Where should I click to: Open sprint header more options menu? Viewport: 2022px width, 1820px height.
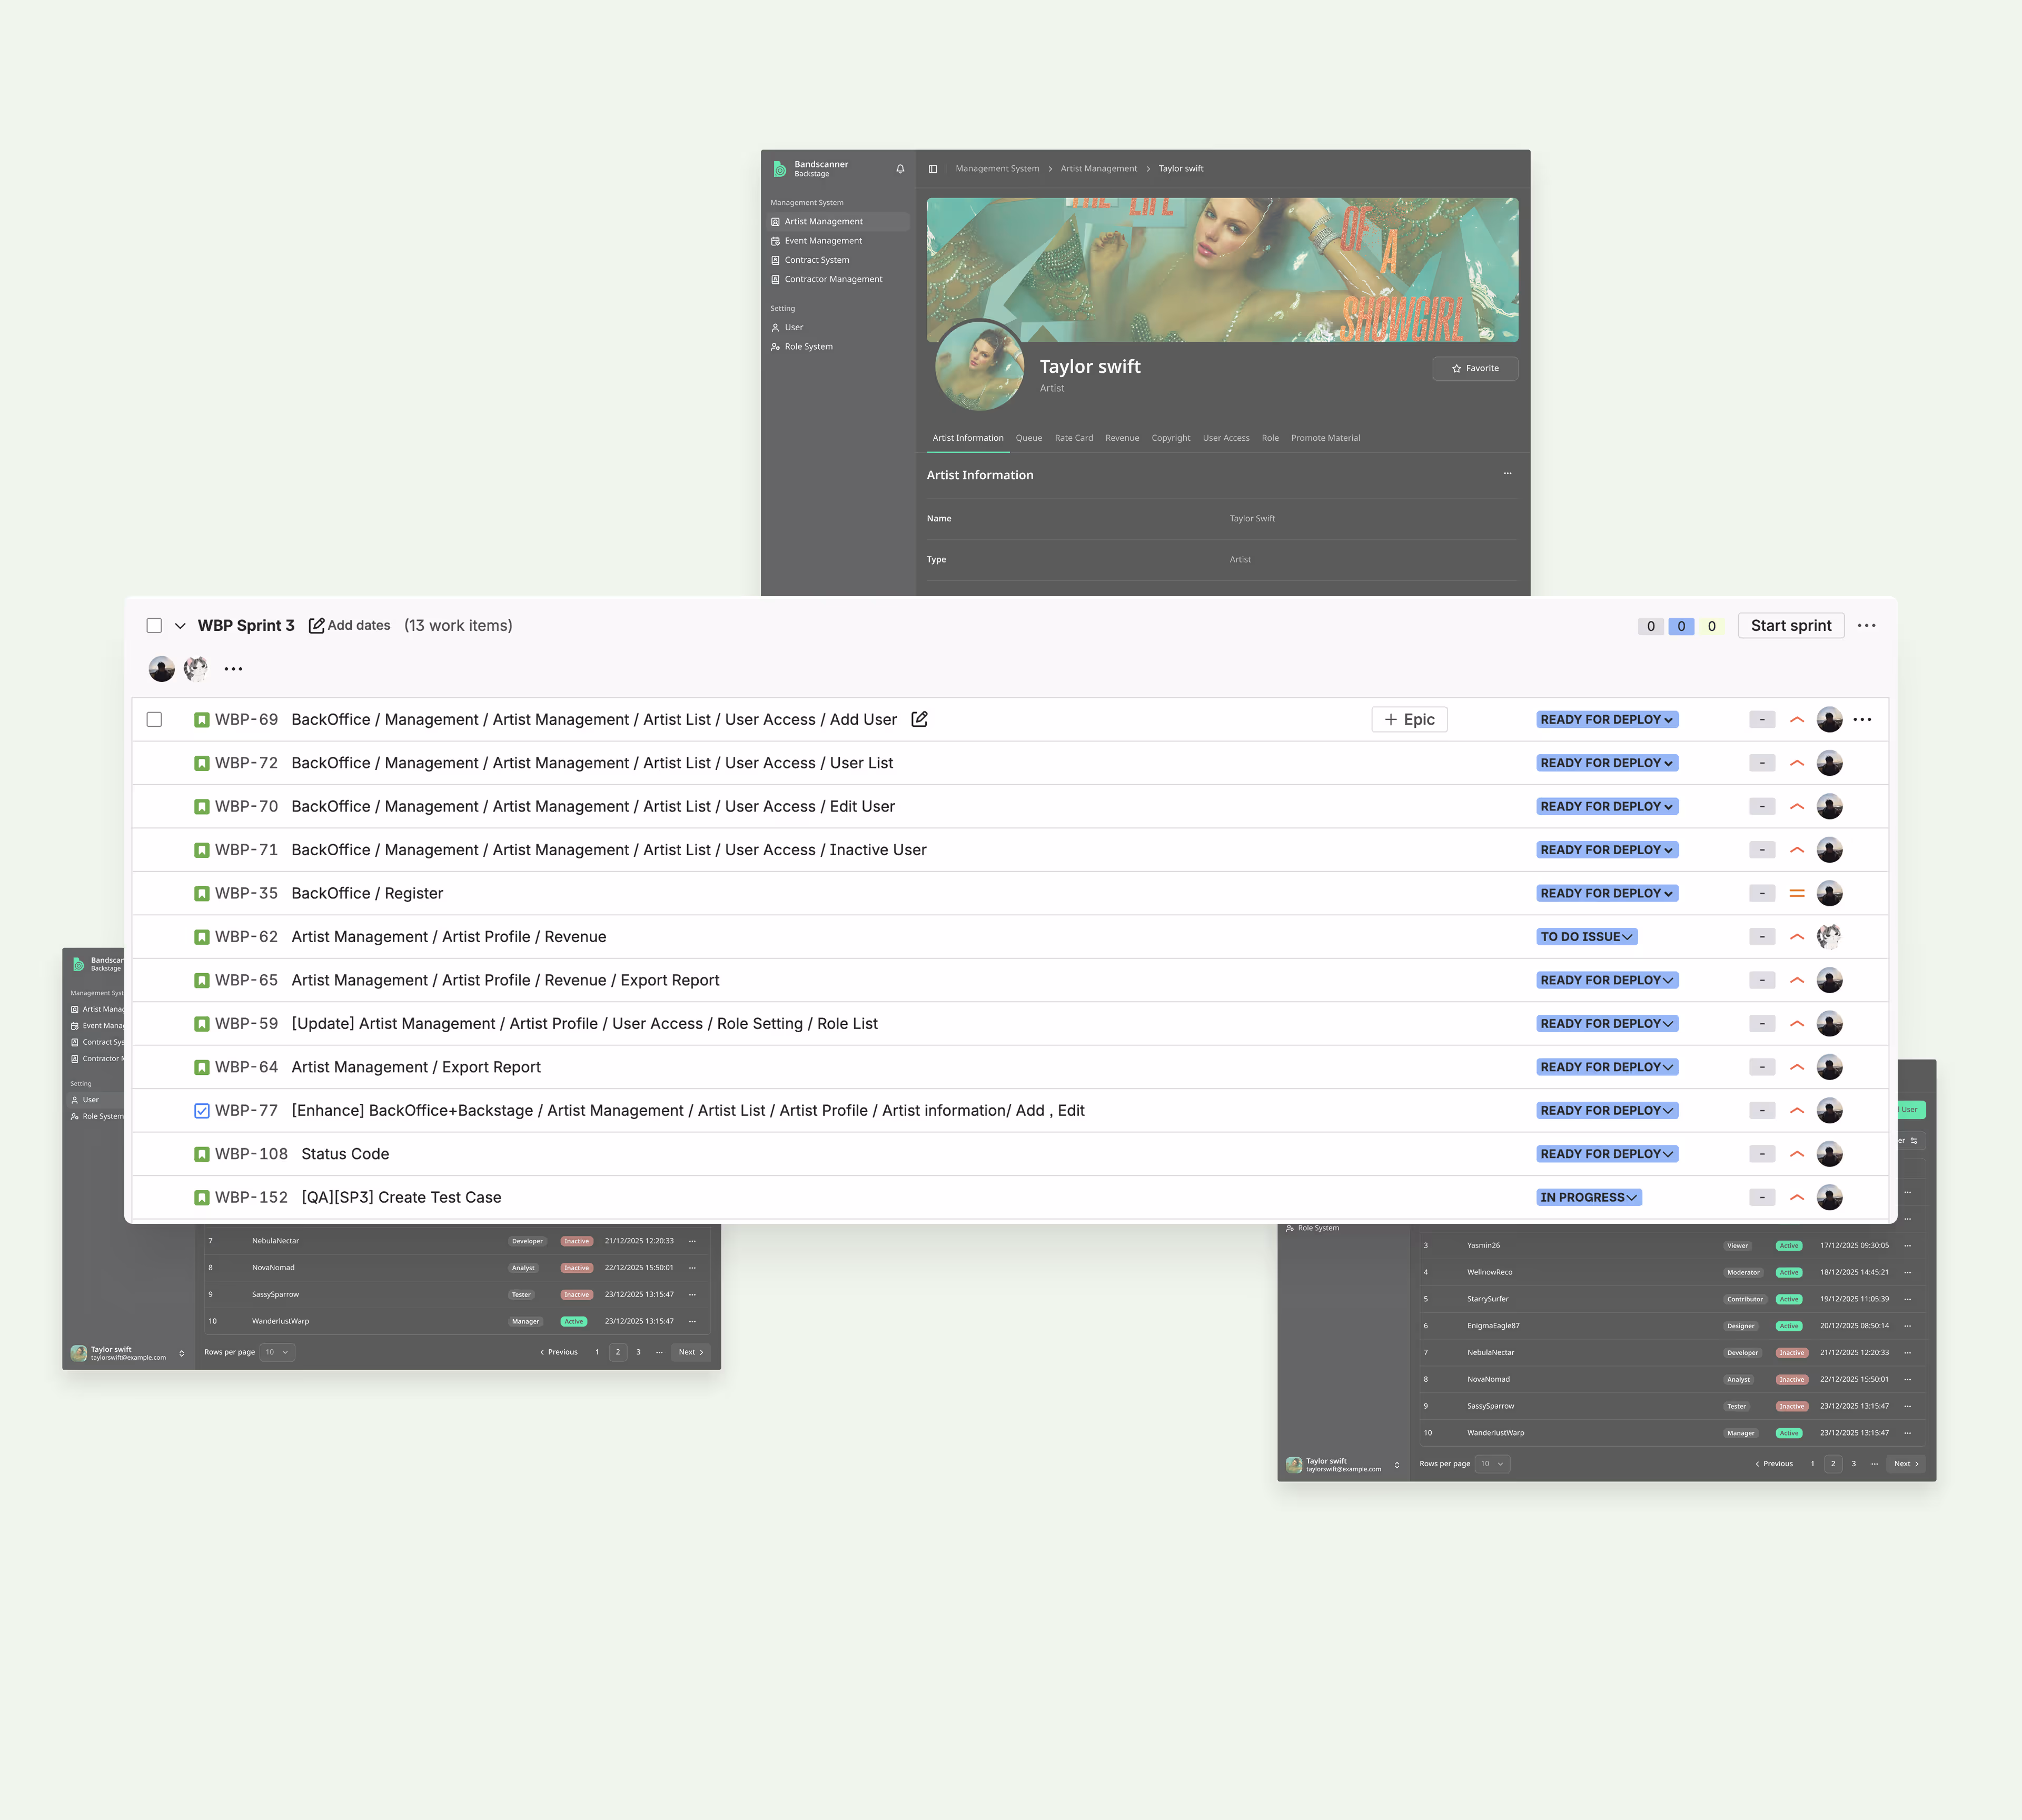pos(1866,625)
